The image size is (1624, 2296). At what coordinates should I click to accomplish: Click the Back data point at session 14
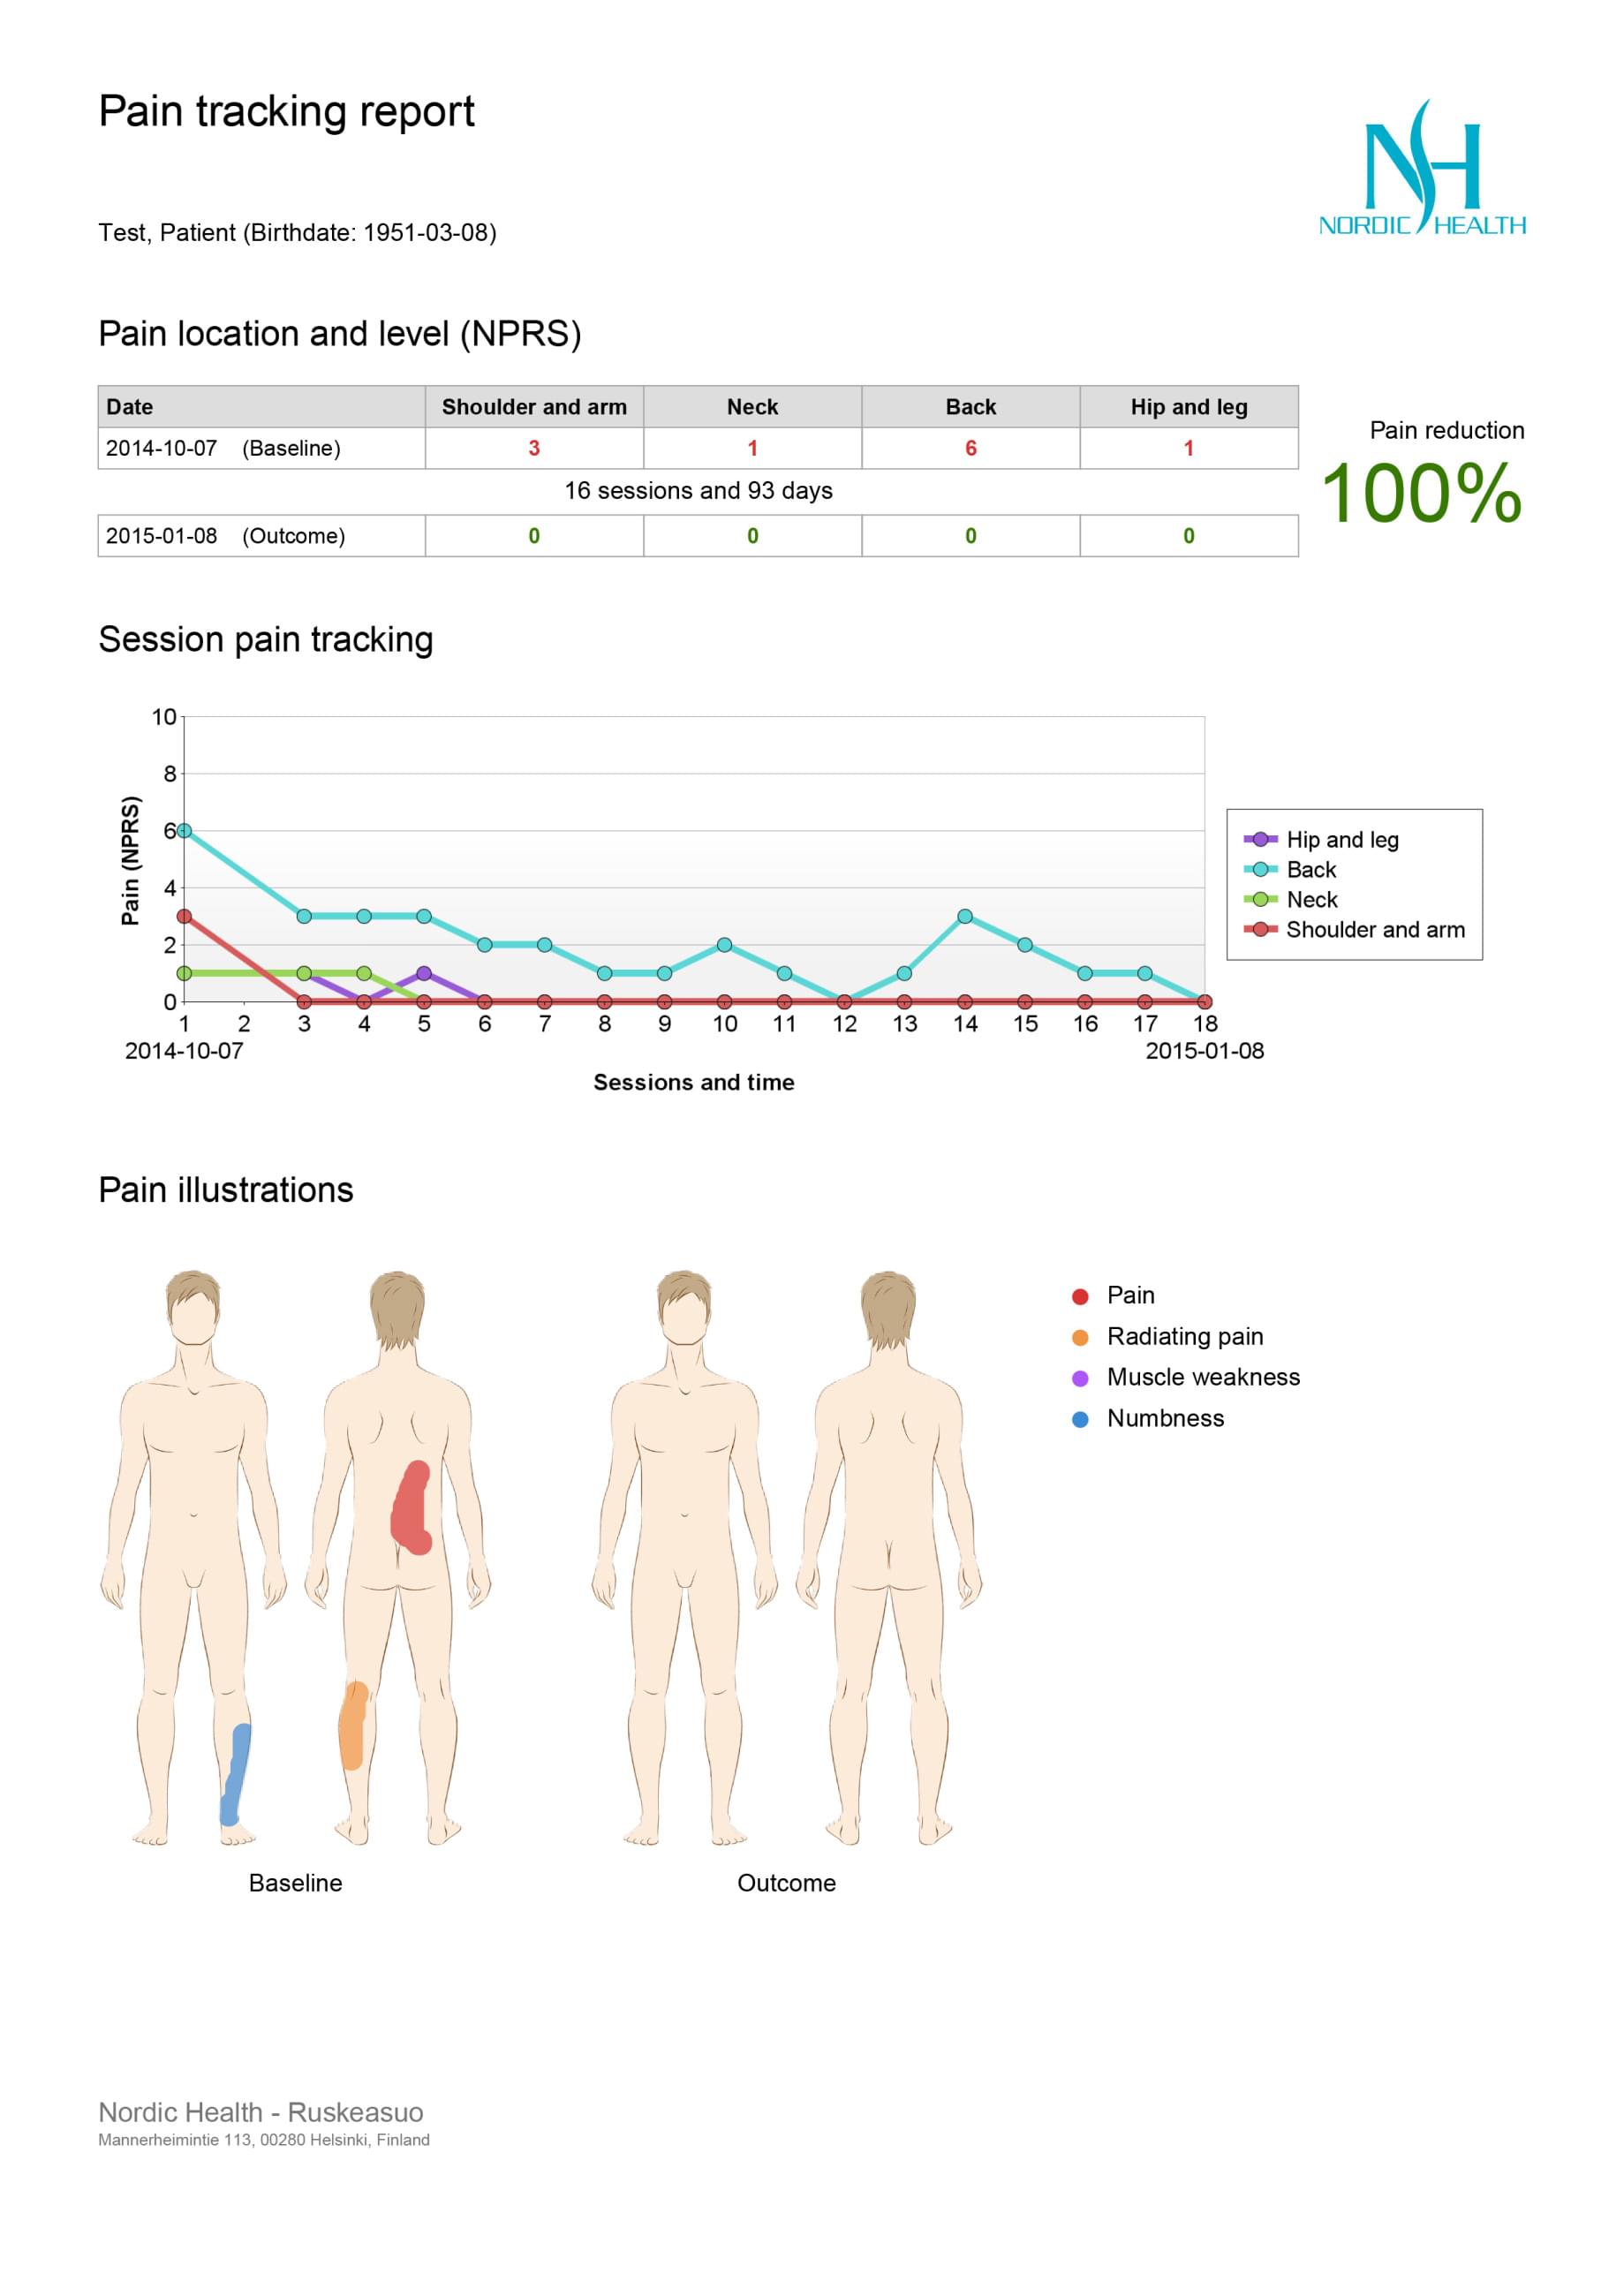click(x=965, y=916)
